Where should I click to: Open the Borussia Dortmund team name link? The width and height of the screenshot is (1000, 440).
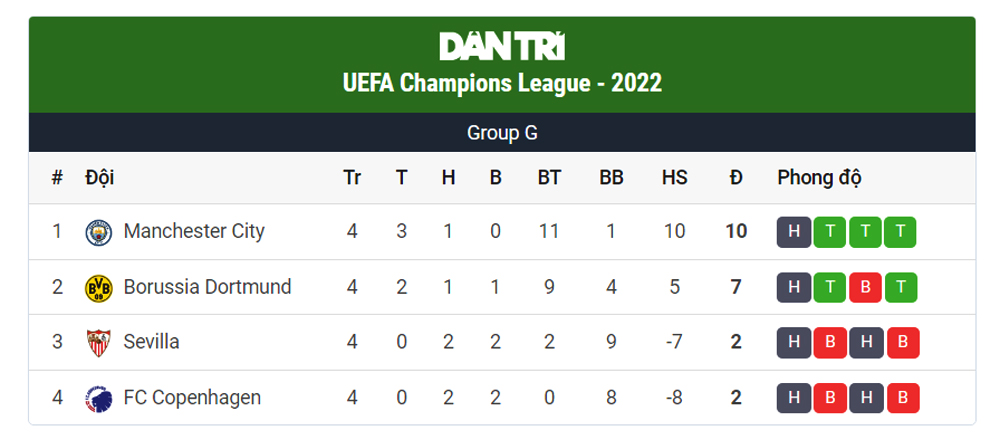point(207,288)
